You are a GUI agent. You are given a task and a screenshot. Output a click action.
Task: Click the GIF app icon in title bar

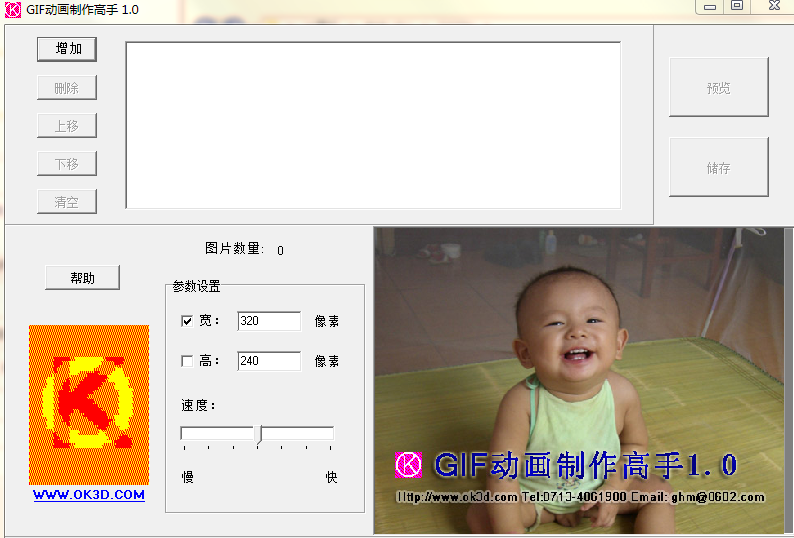click(x=13, y=9)
